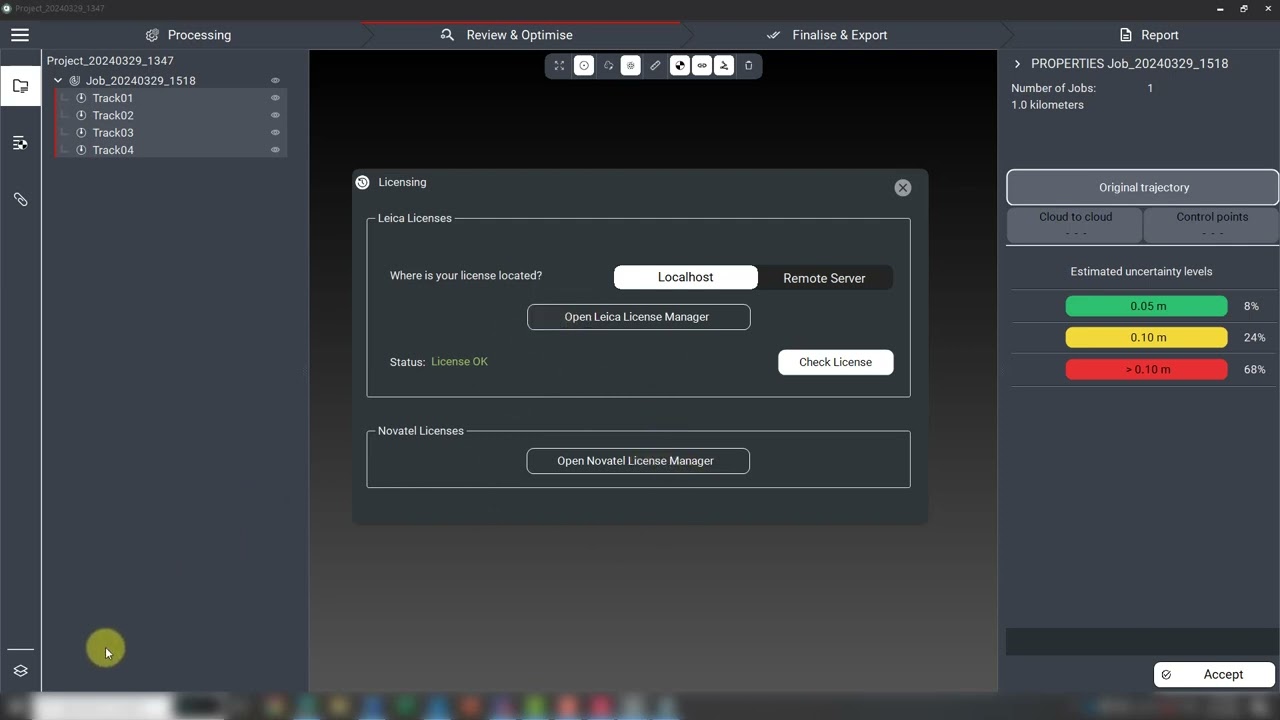1280x720 pixels.
Task: Open Leica License Manager
Action: click(638, 317)
